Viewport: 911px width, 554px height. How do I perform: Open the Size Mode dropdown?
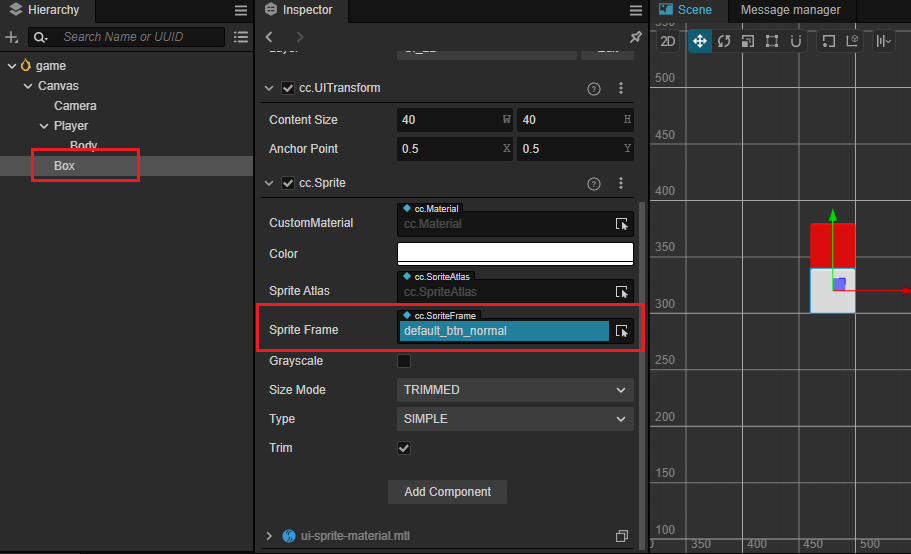point(515,390)
